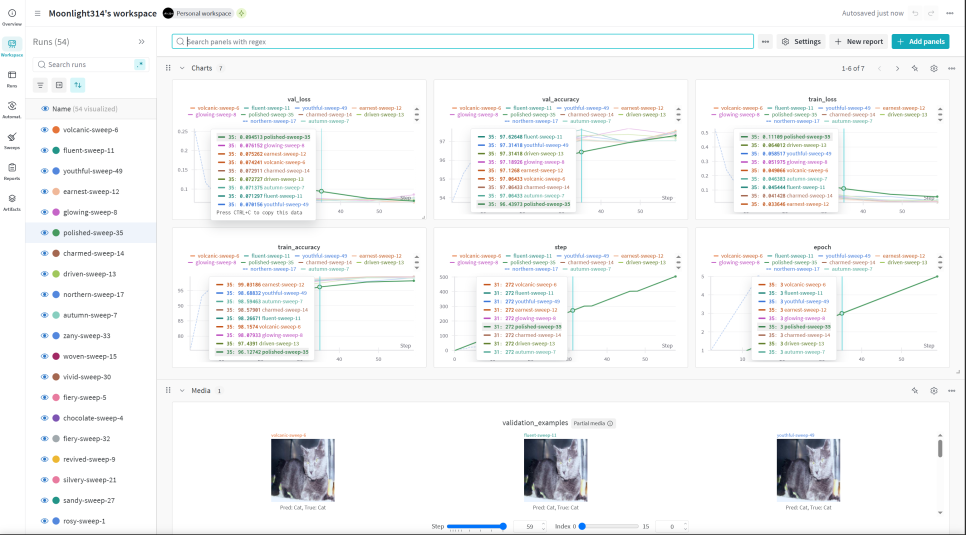
Task: Go to next page of Charts panels
Action: pyautogui.click(x=897, y=68)
